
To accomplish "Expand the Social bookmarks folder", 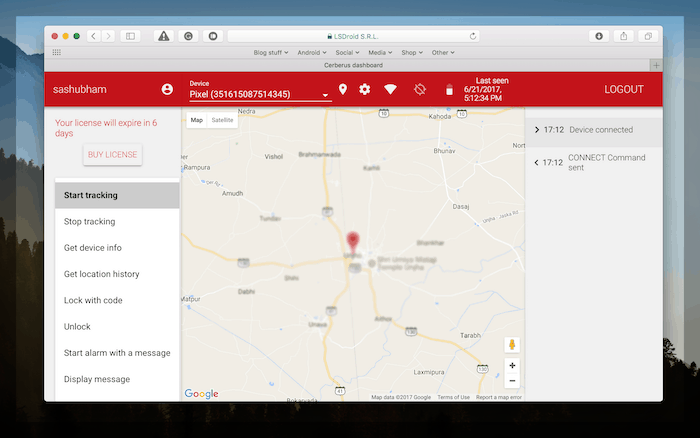I will [347, 52].
